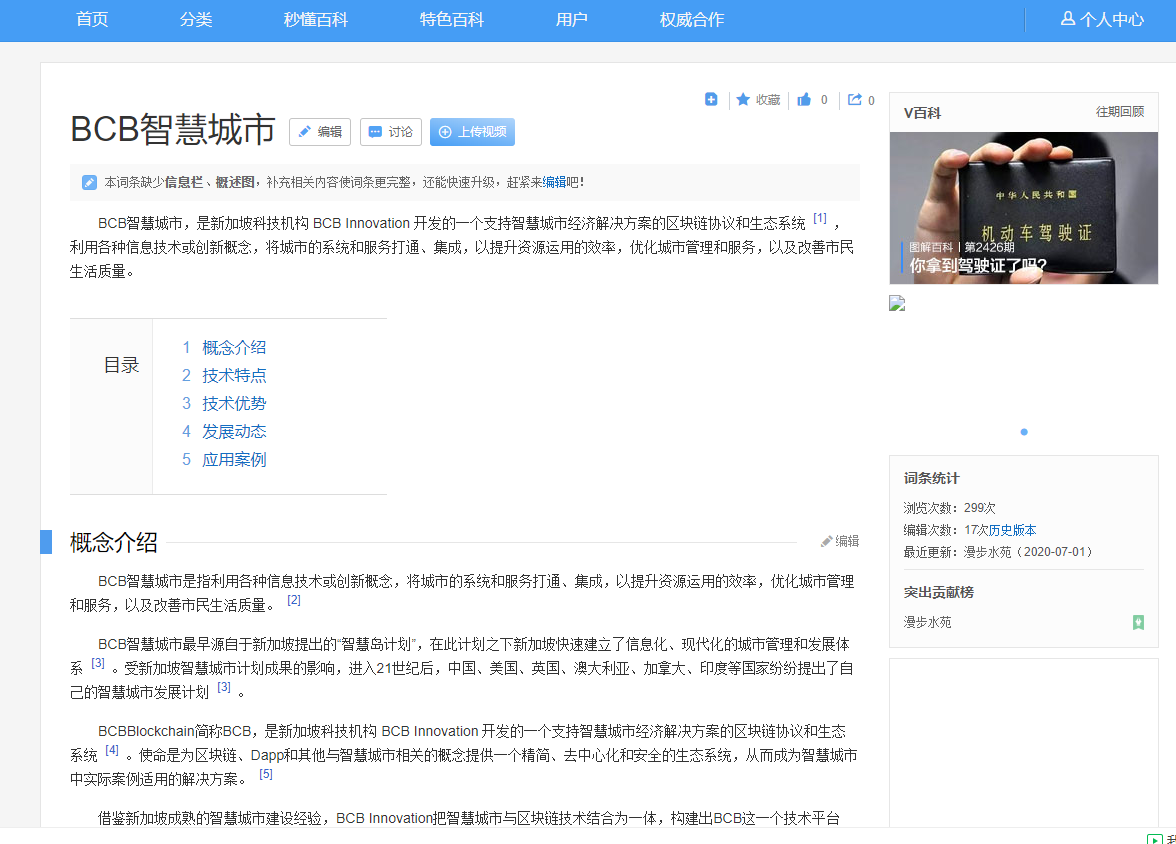Screen dimensions: 1176x844
Task: Open the driver's license V百科 thumbnail
Action: tap(1023, 208)
